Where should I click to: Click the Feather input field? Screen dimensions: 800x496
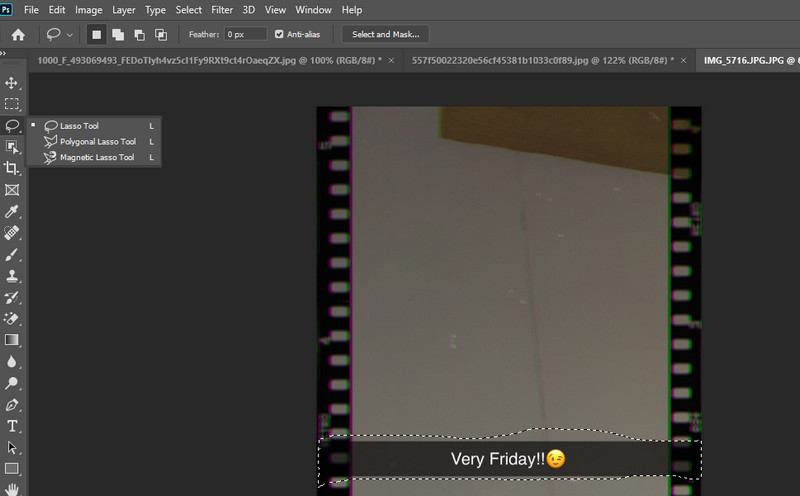point(245,34)
